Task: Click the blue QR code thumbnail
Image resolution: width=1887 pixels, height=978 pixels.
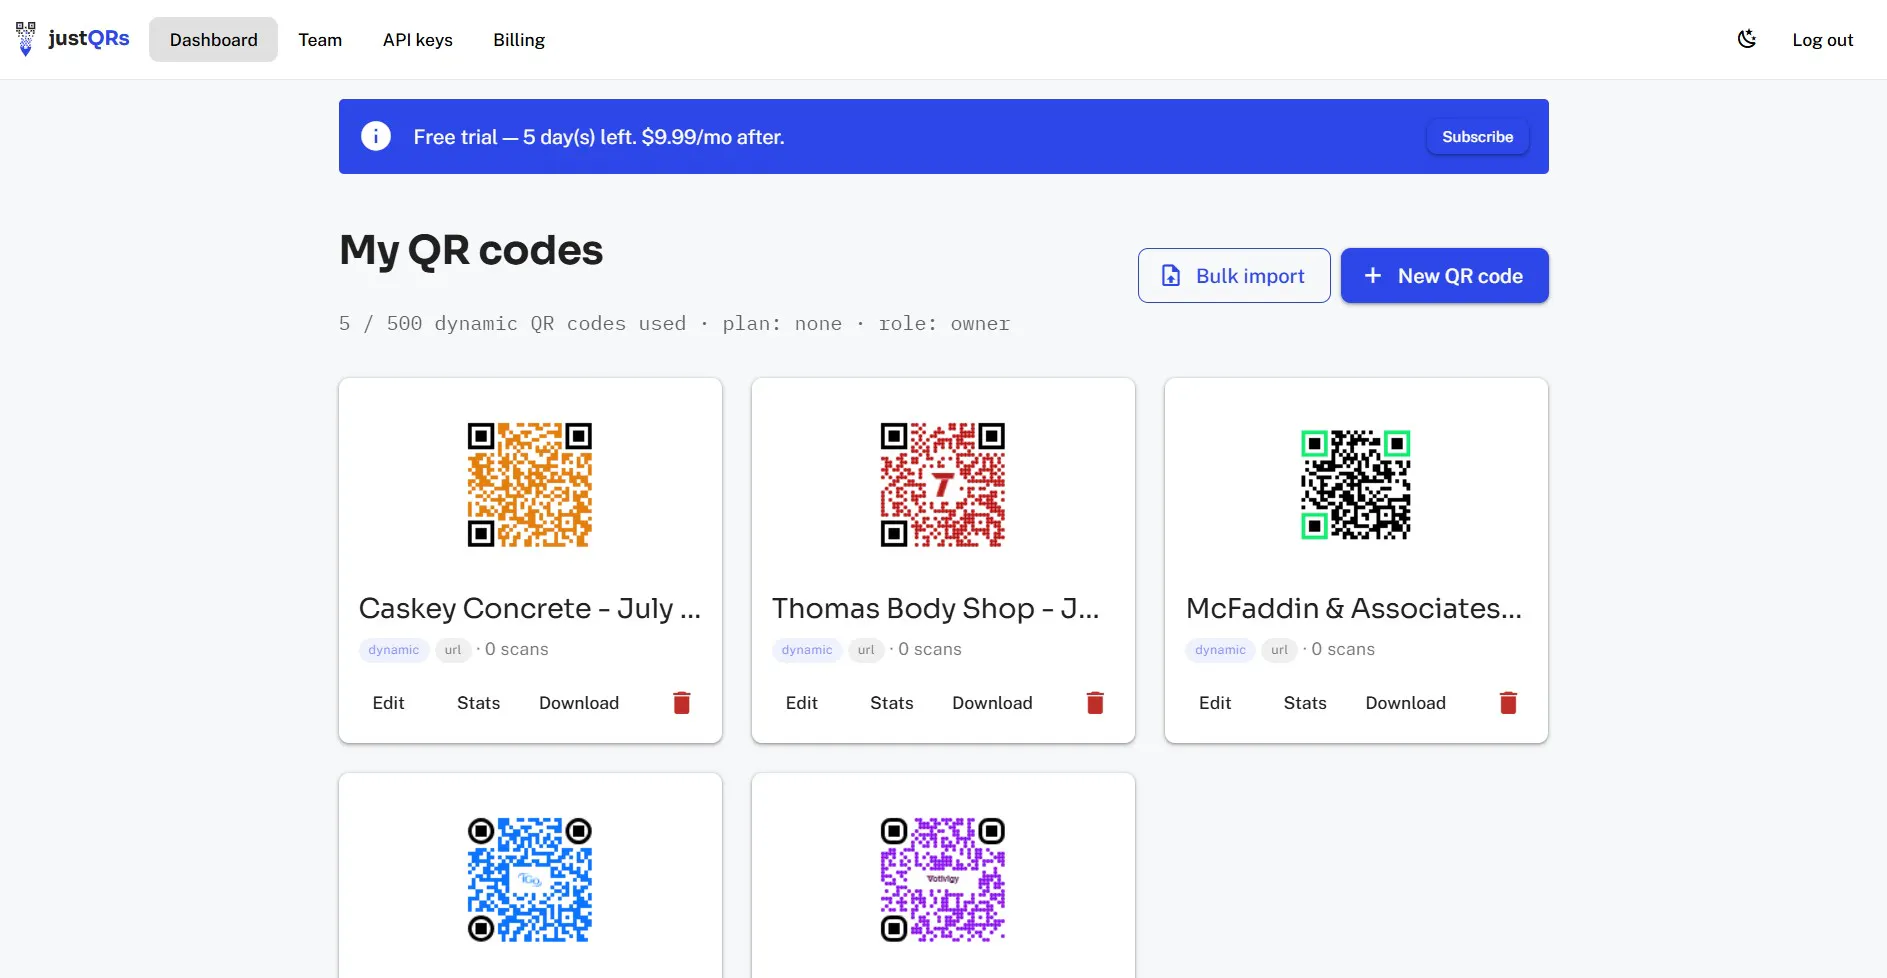Action: pos(530,879)
